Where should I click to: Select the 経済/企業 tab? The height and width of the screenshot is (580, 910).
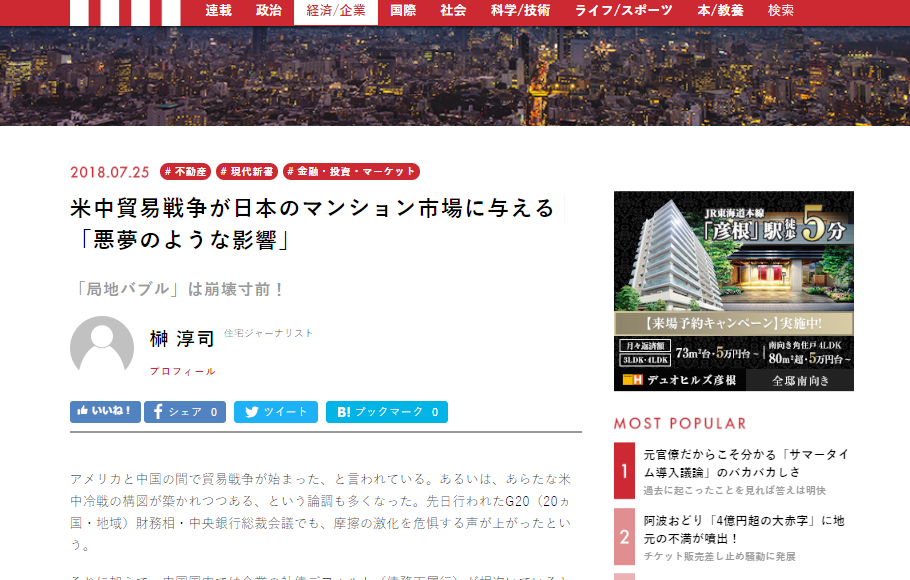pyautogui.click(x=336, y=11)
